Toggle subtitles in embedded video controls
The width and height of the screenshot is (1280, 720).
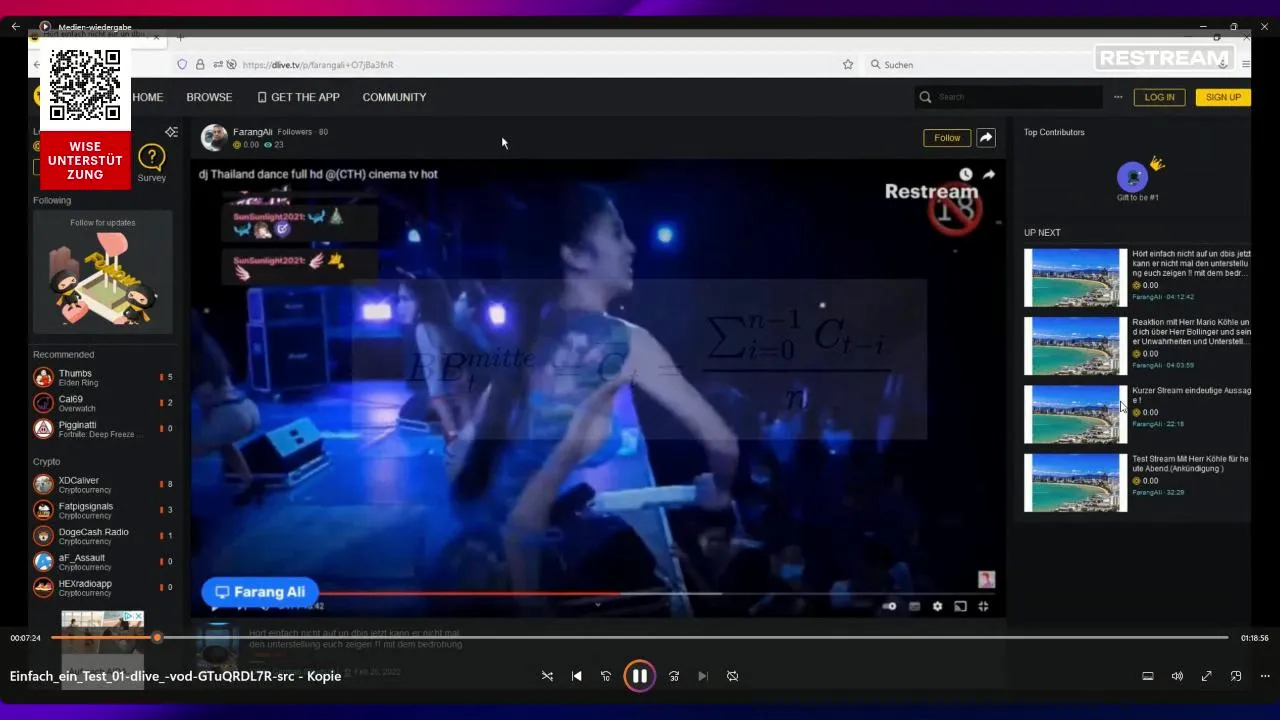coord(914,606)
